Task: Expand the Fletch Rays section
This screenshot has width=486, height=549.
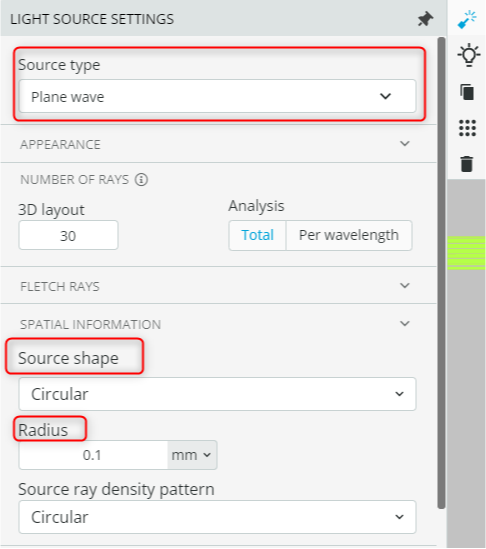Action: pos(218,286)
